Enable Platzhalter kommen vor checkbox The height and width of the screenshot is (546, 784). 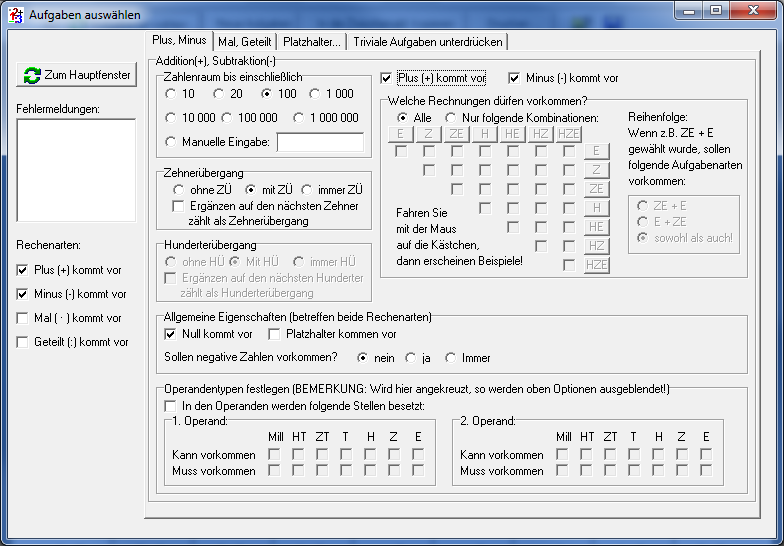click(274, 334)
